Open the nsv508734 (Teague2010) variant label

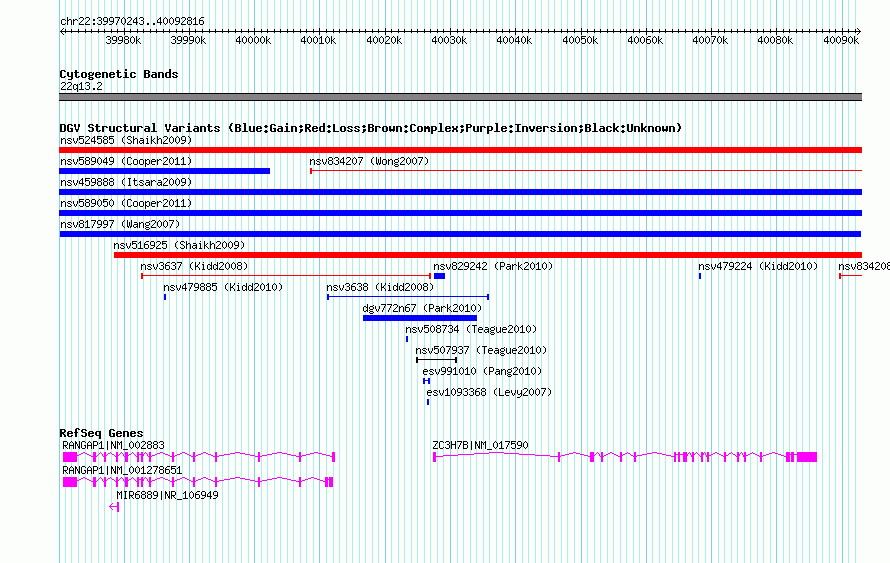(471, 329)
